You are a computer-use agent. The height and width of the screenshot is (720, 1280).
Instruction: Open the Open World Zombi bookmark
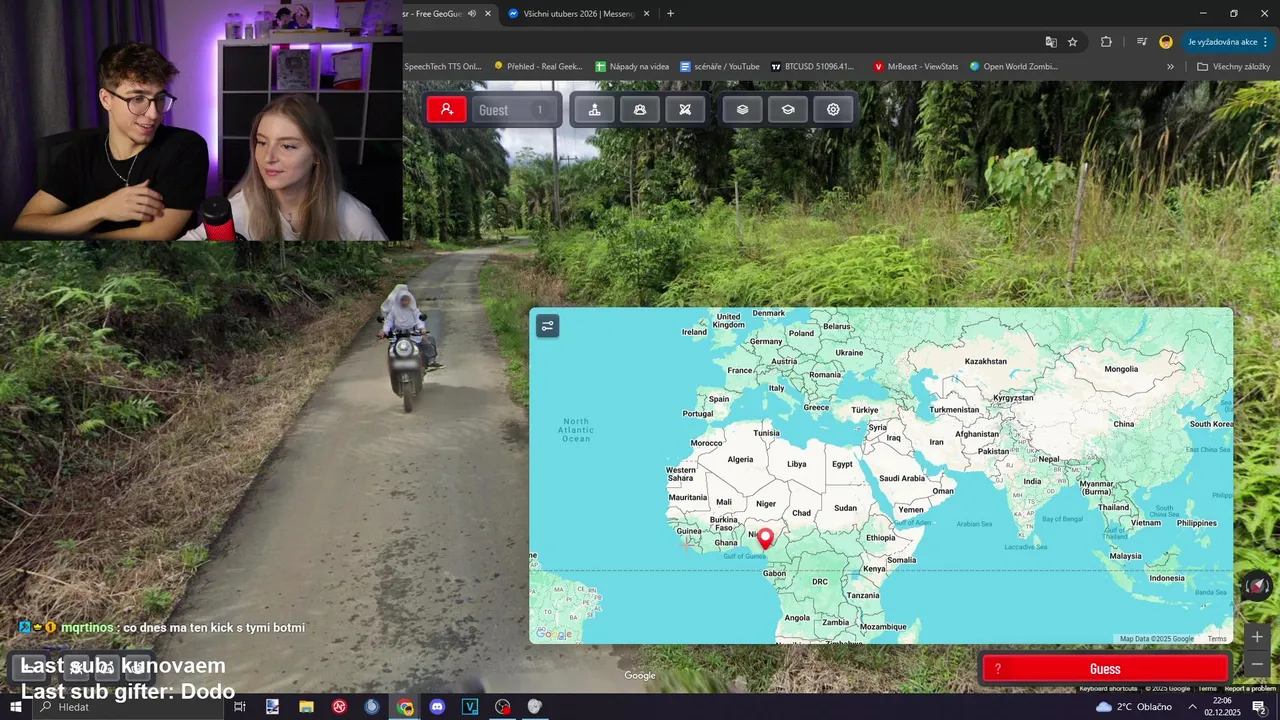(x=1013, y=67)
